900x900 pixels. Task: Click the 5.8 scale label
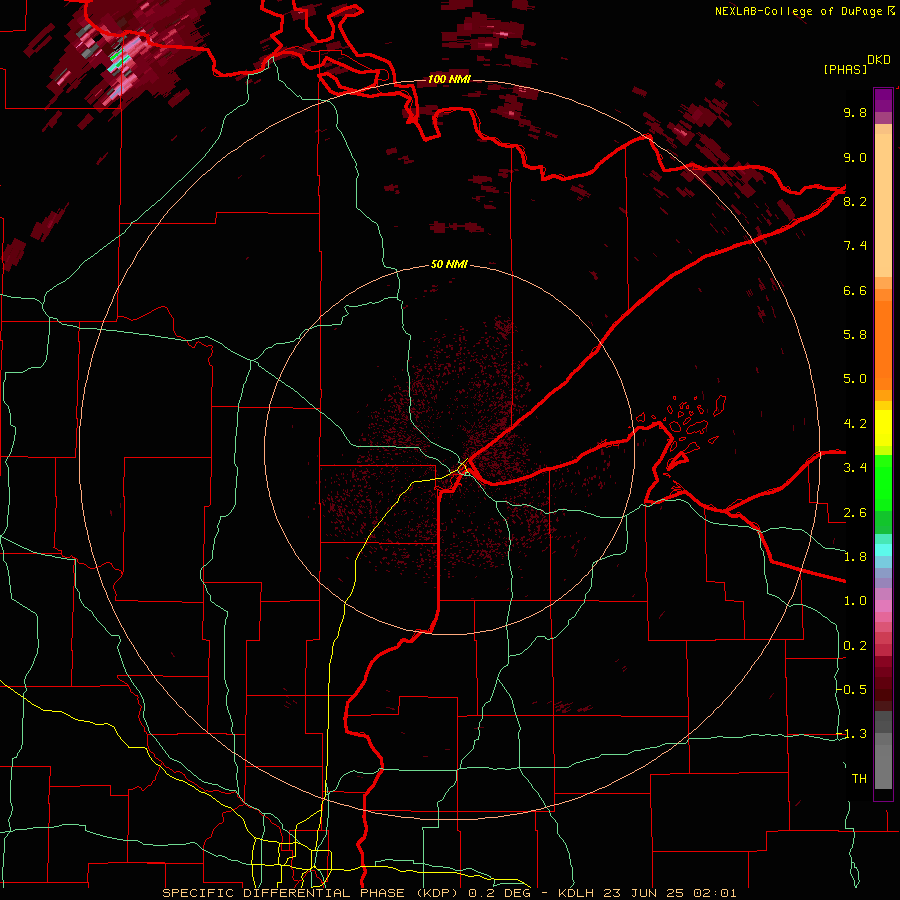(x=855, y=334)
